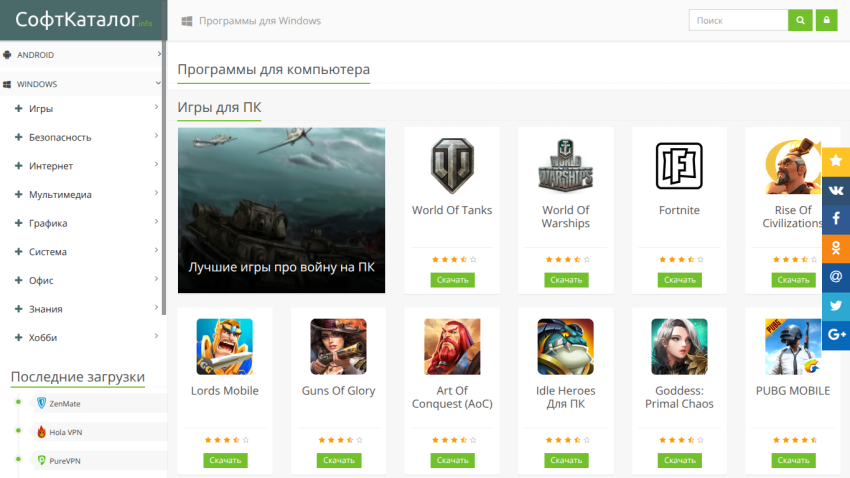850x478 pixels.
Task: Share the page on Facebook
Action: pos(836,219)
